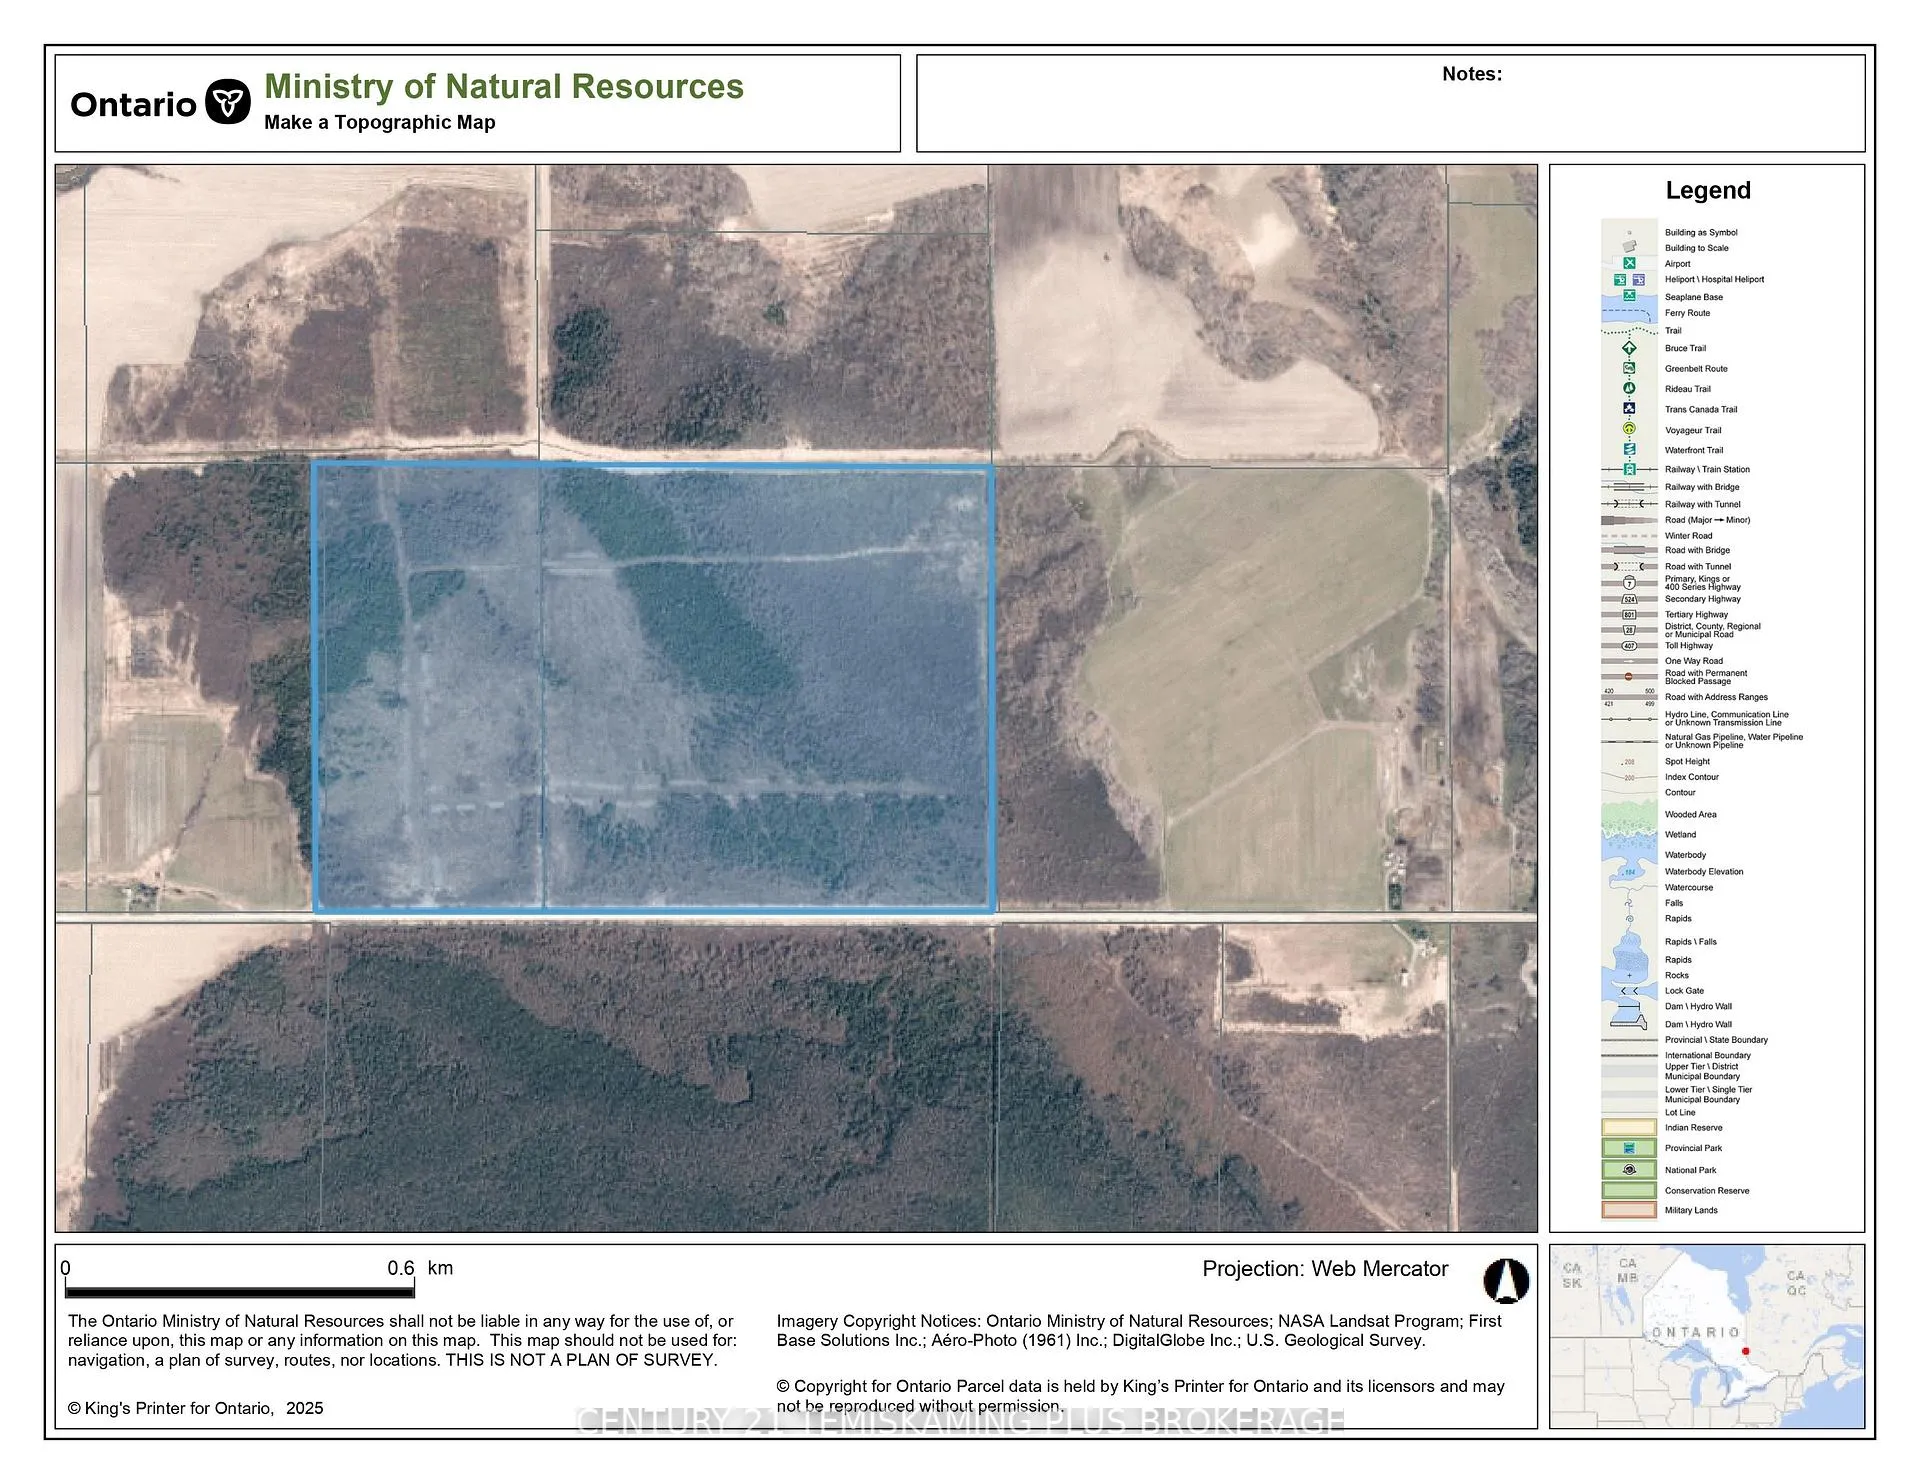Click the 'Heliport \ Hospital Heliport' legend label

point(1714,279)
